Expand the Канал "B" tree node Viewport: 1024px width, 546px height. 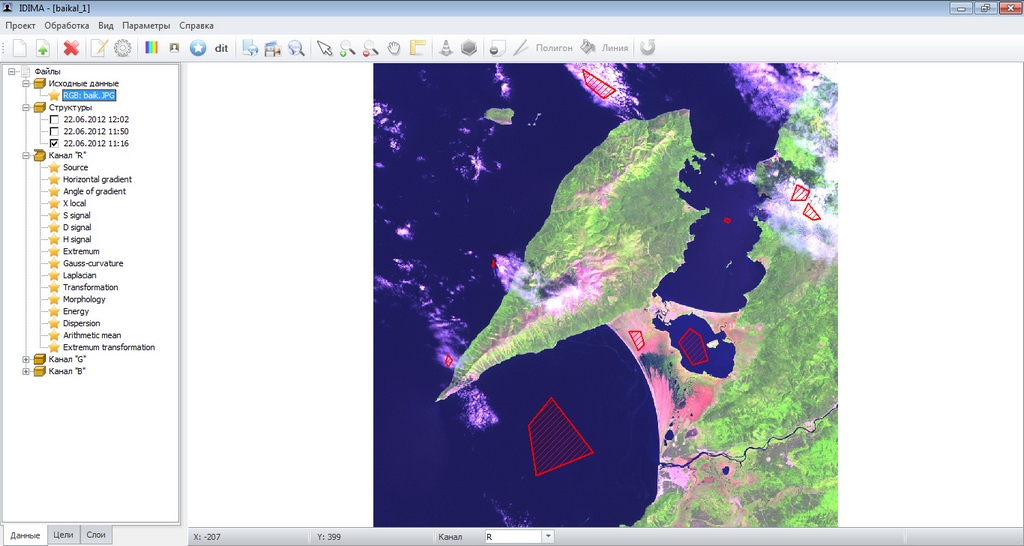tap(25, 371)
